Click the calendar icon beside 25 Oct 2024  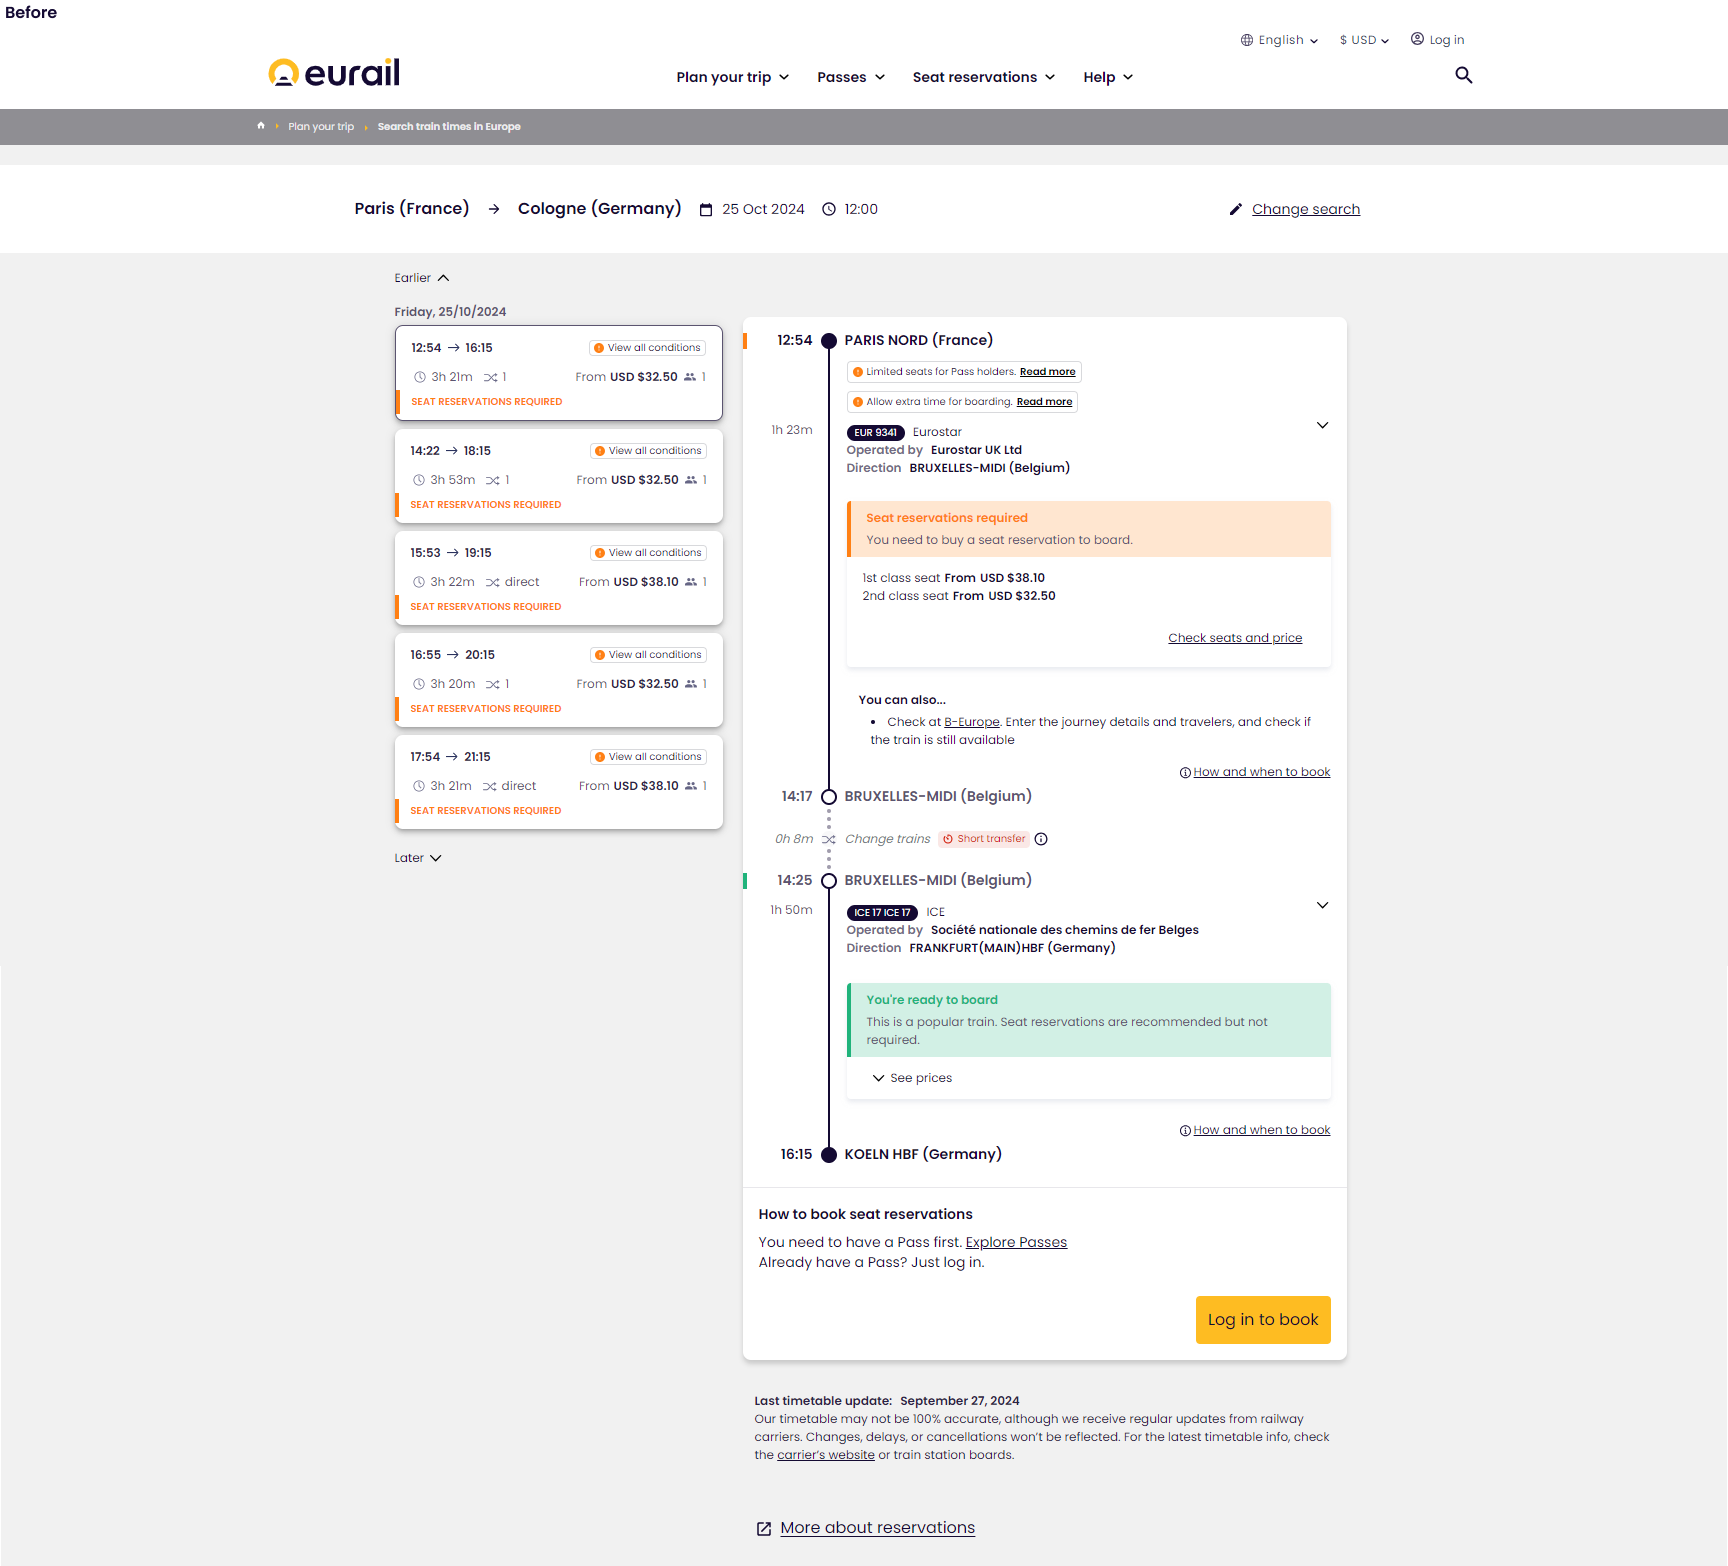pos(706,208)
